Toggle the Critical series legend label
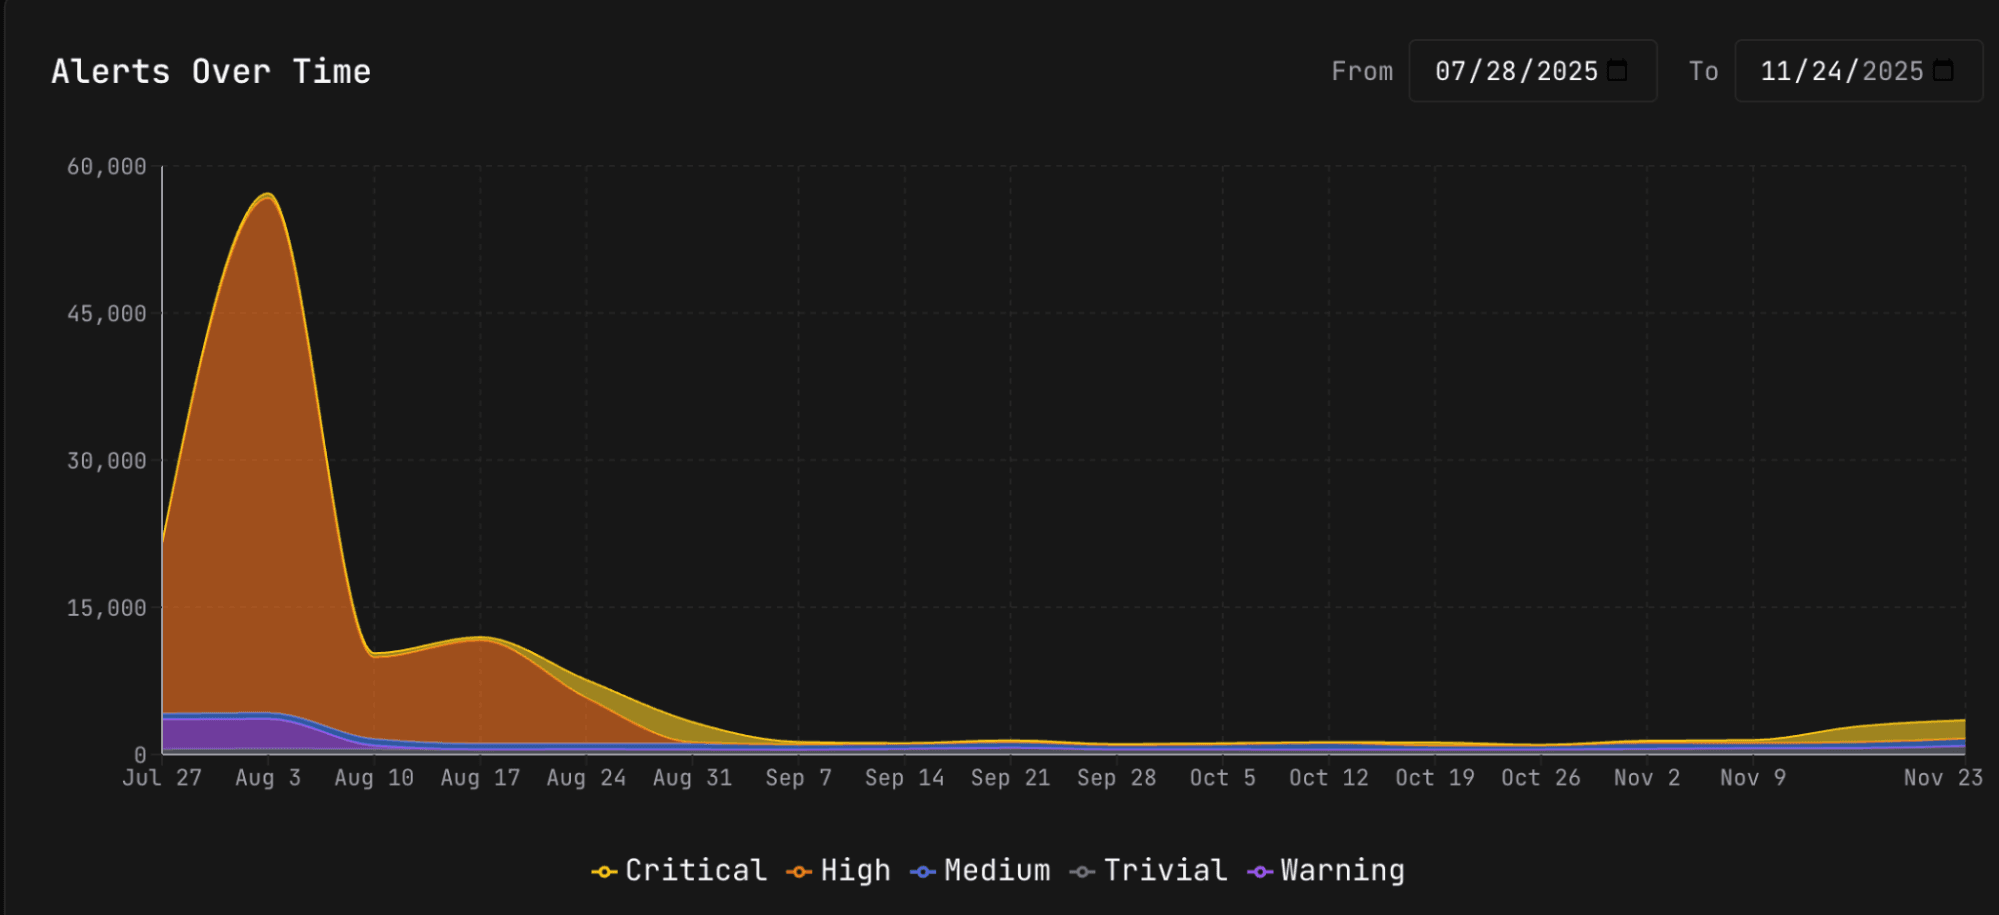 (696, 871)
